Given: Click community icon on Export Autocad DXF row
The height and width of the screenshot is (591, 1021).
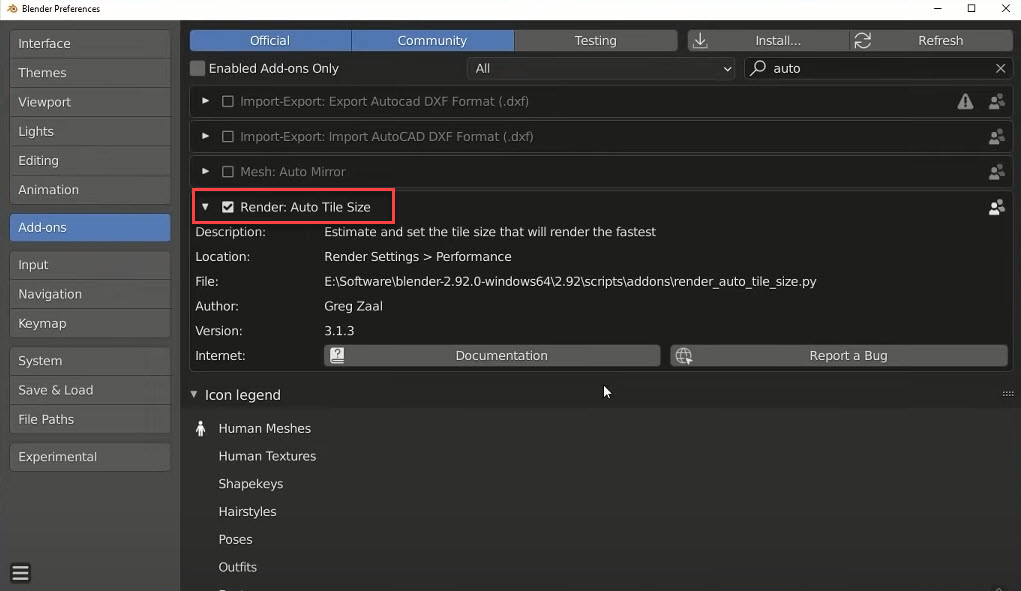Looking at the screenshot, I should pos(996,102).
